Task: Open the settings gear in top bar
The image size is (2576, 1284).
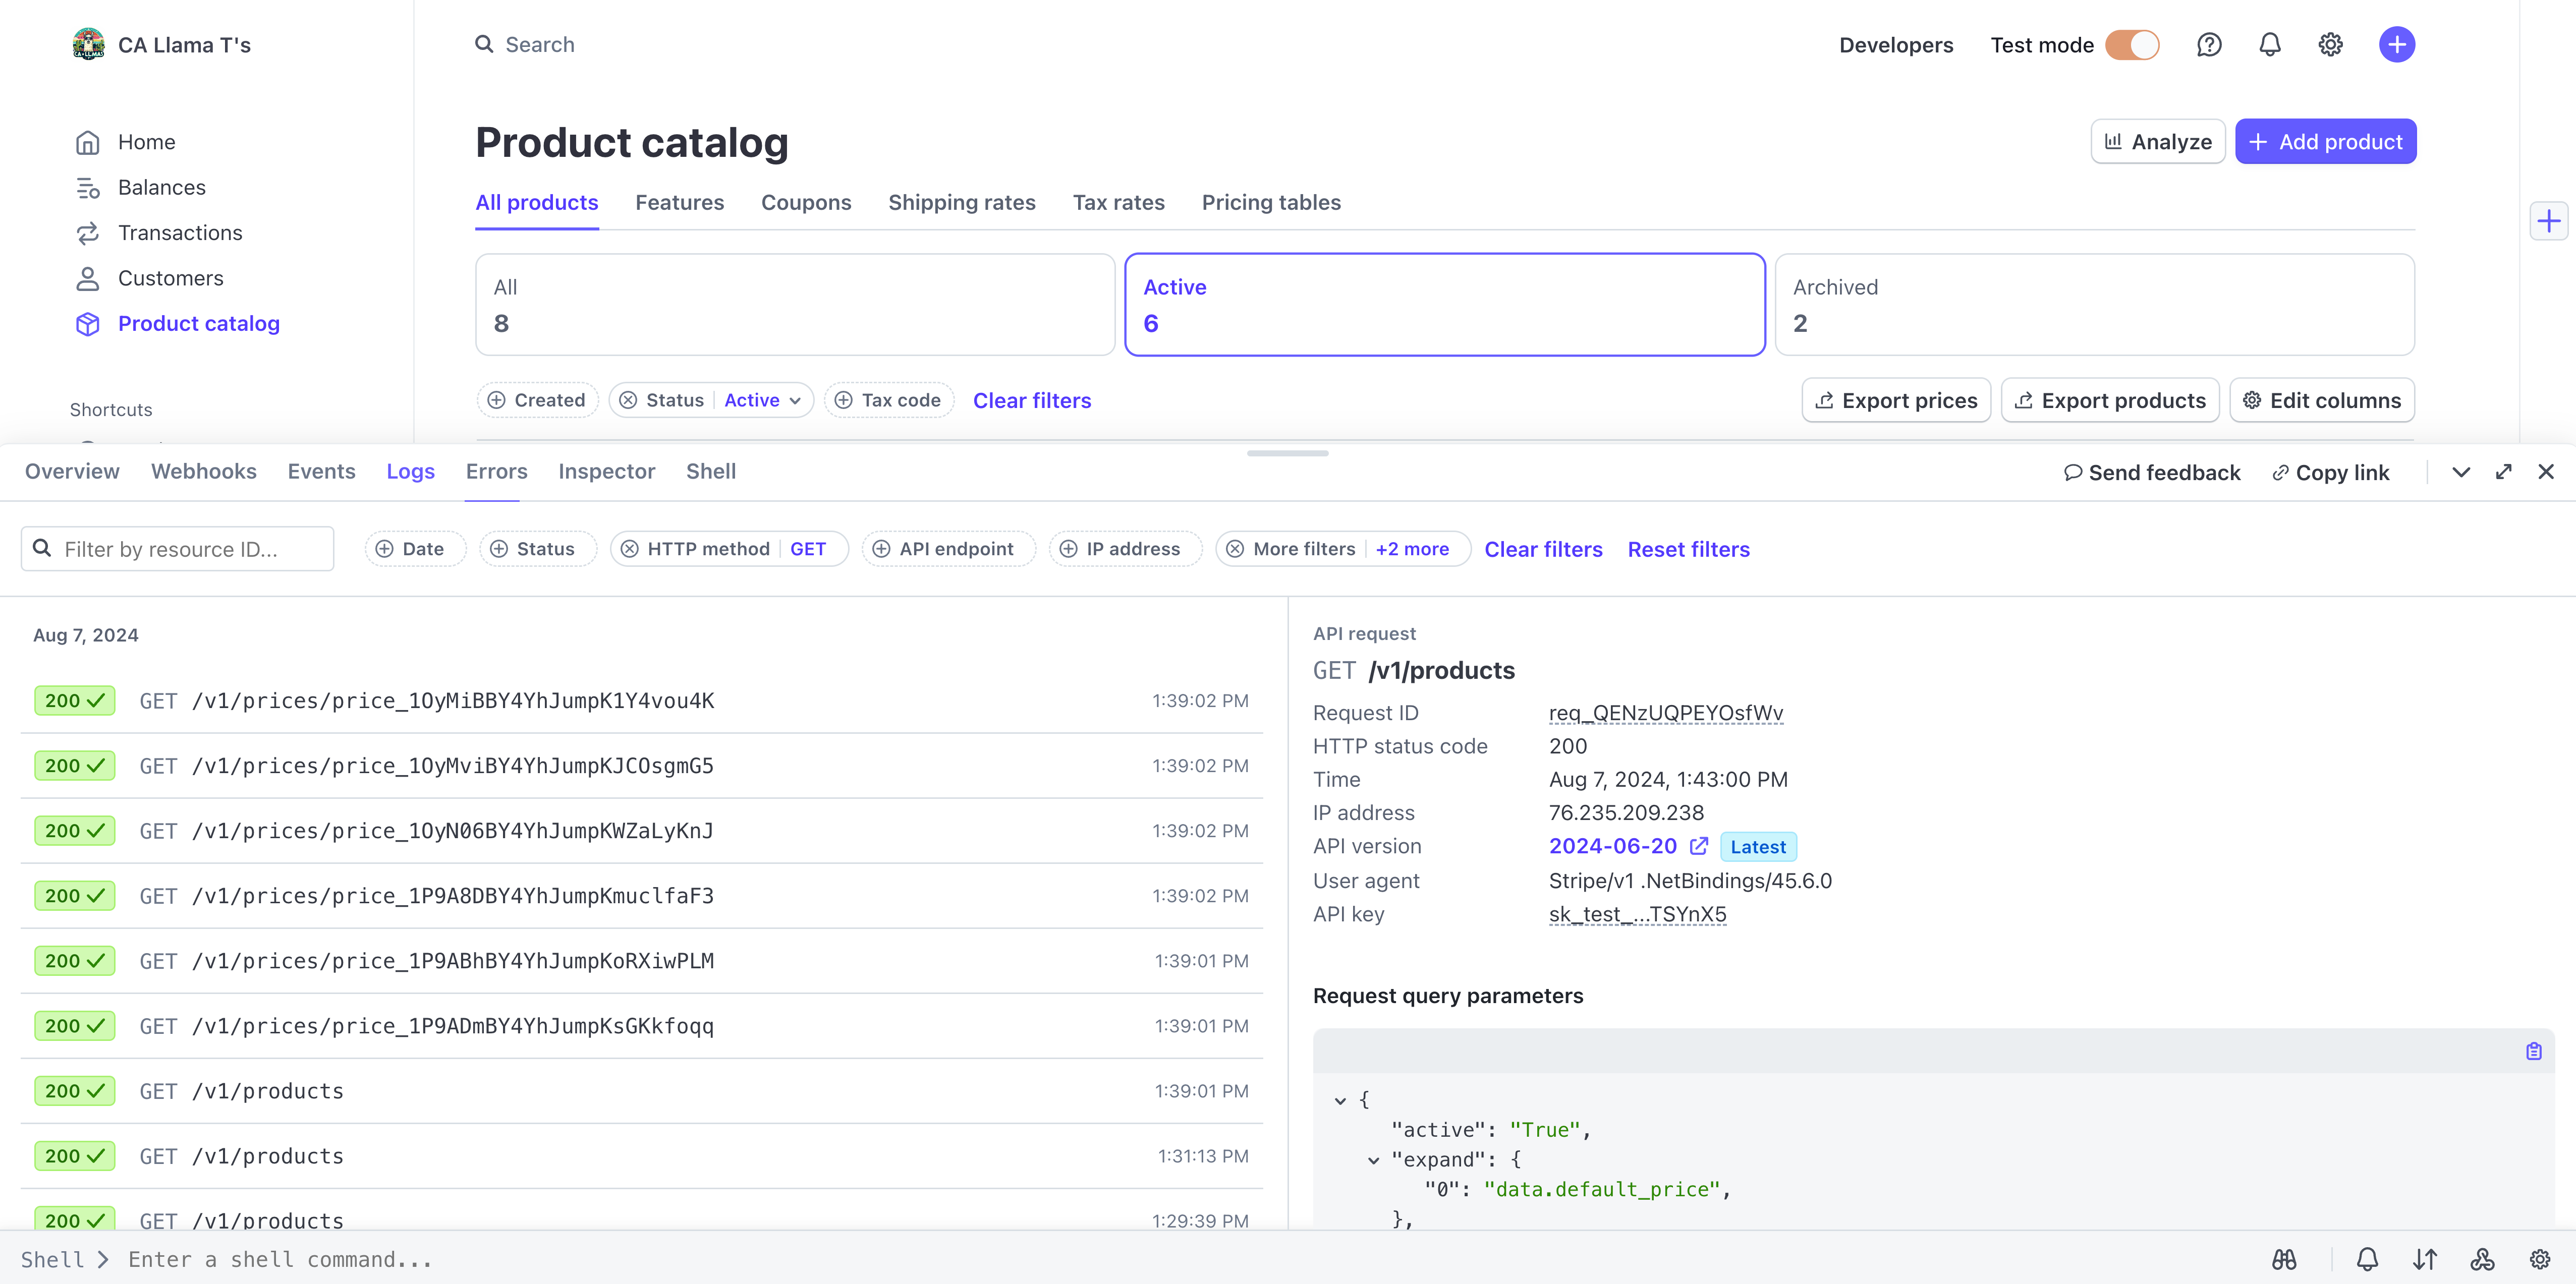Action: coord(2330,45)
